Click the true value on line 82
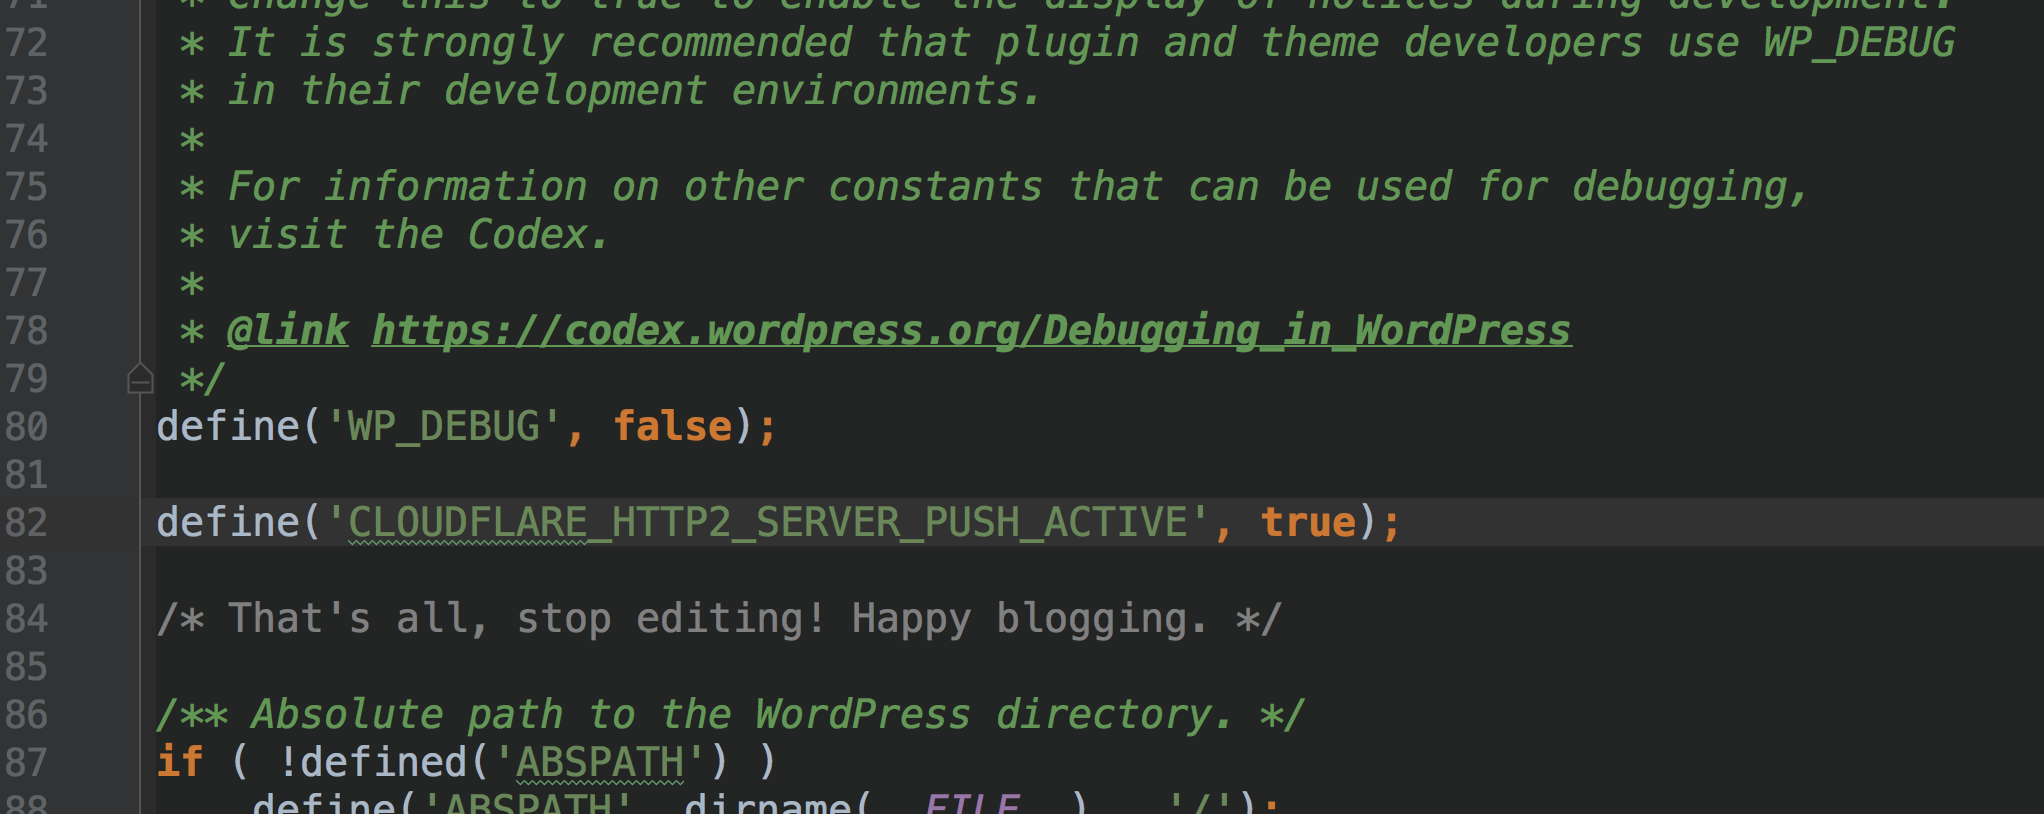 pos(1308,522)
